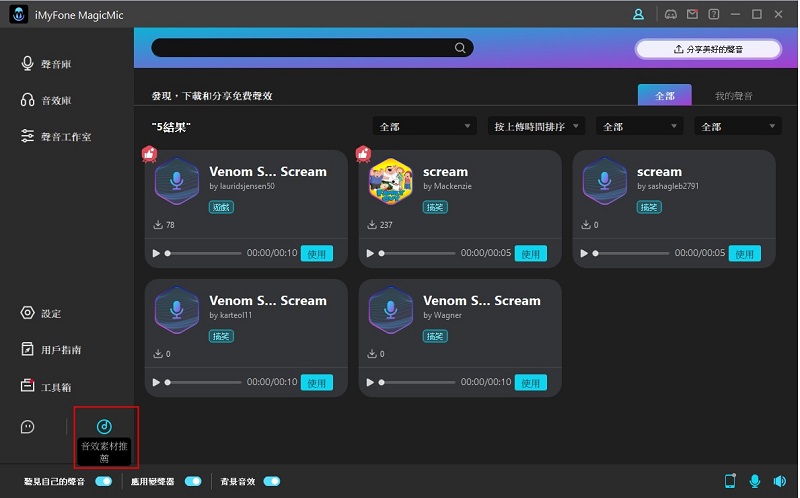Play Venom Scream by Wagner
800x498 pixels.
pos(370,382)
